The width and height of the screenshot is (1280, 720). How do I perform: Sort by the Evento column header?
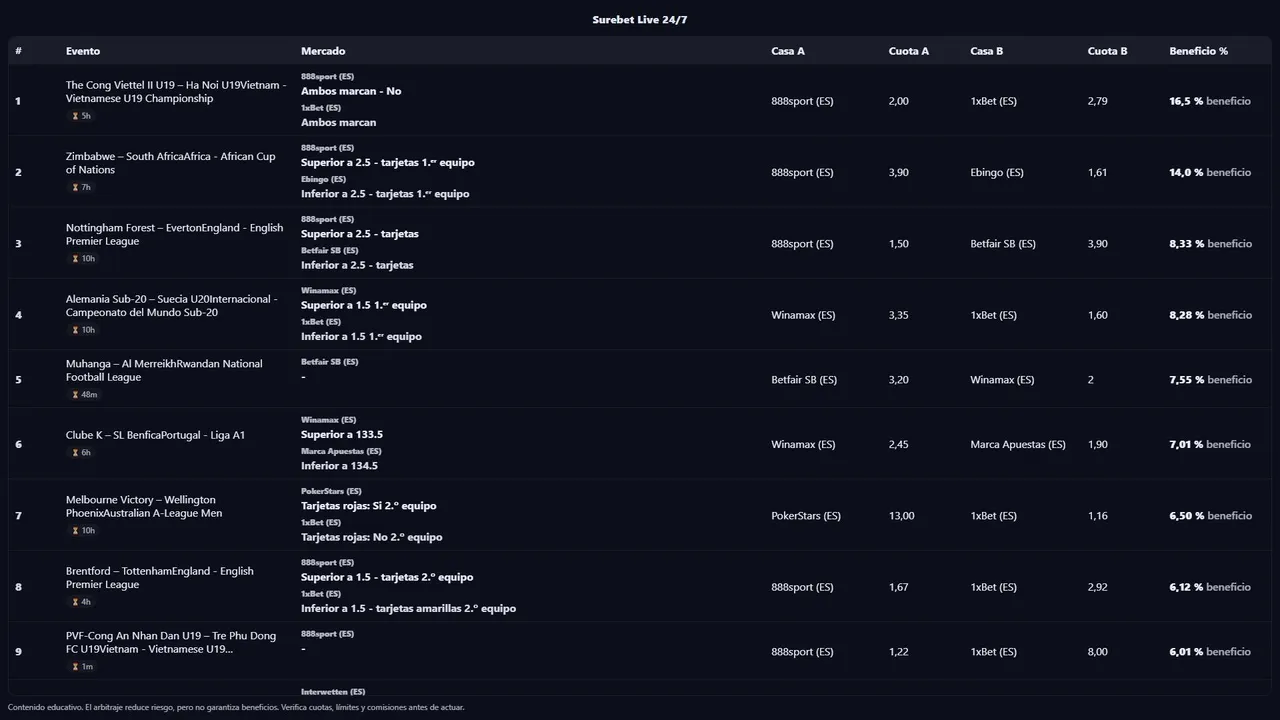(x=83, y=51)
